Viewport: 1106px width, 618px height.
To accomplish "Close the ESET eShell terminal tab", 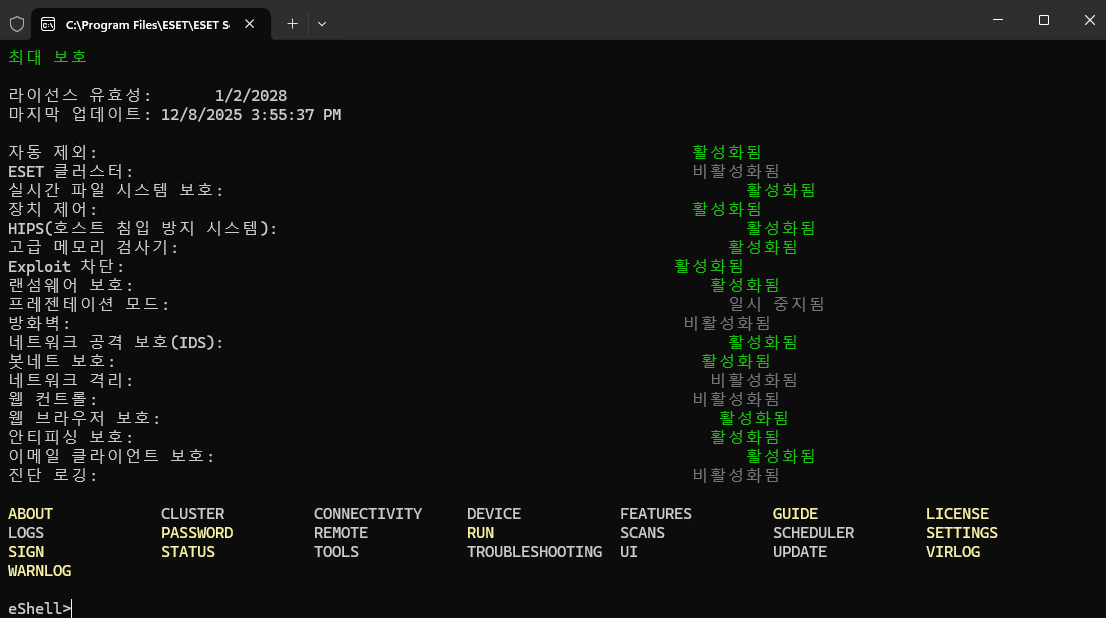I will pyautogui.click(x=252, y=23).
